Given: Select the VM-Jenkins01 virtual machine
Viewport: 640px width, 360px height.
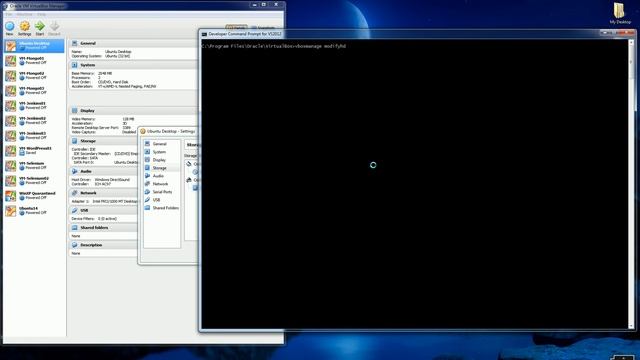Looking at the screenshot, I should (x=34, y=105).
